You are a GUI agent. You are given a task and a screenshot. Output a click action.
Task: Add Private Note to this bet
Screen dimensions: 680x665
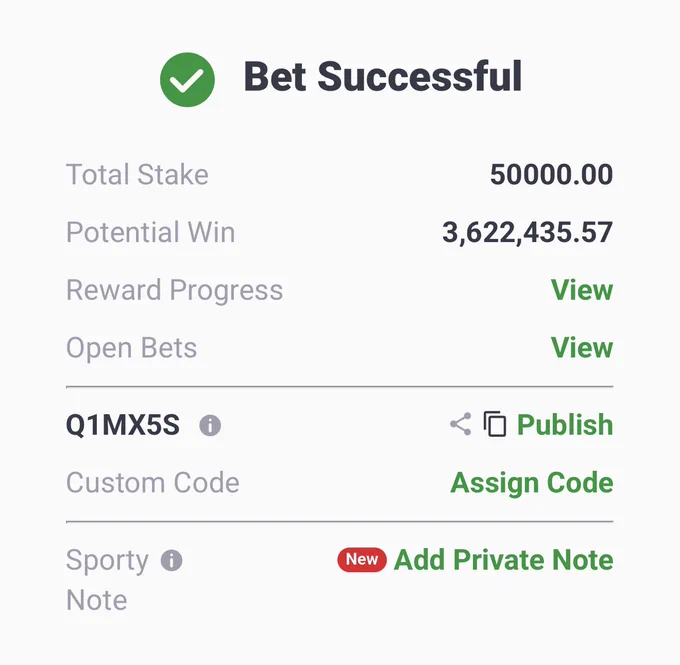pyautogui.click(x=503, y=560)
